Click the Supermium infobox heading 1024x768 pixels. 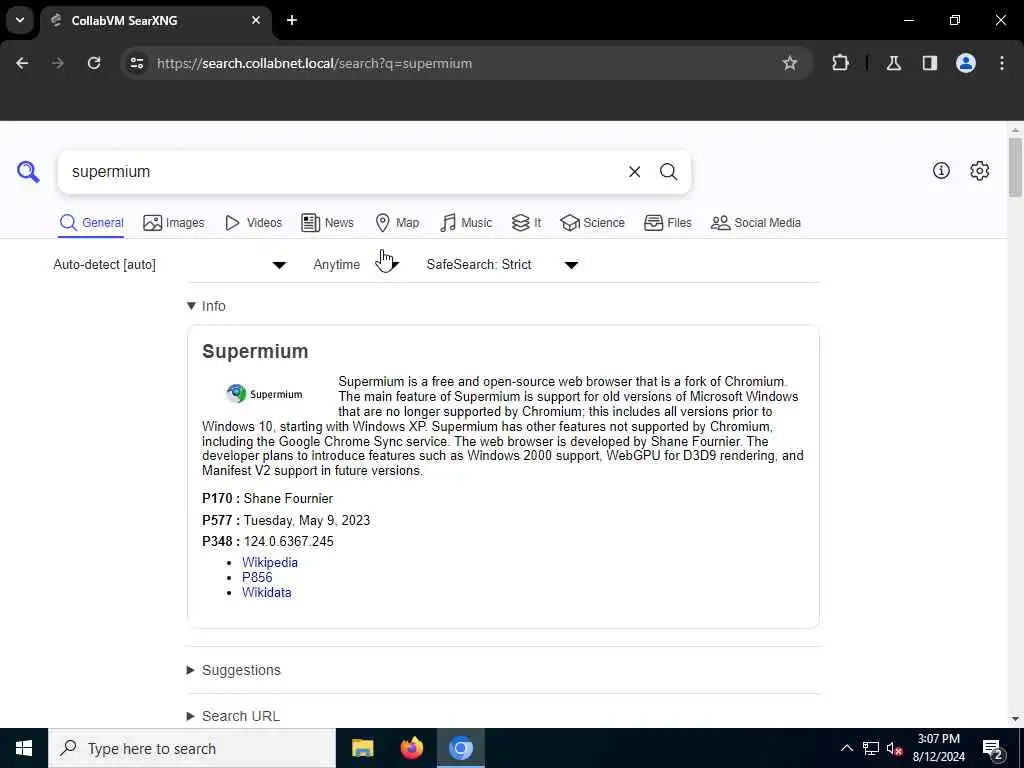(x=255, y=351)
